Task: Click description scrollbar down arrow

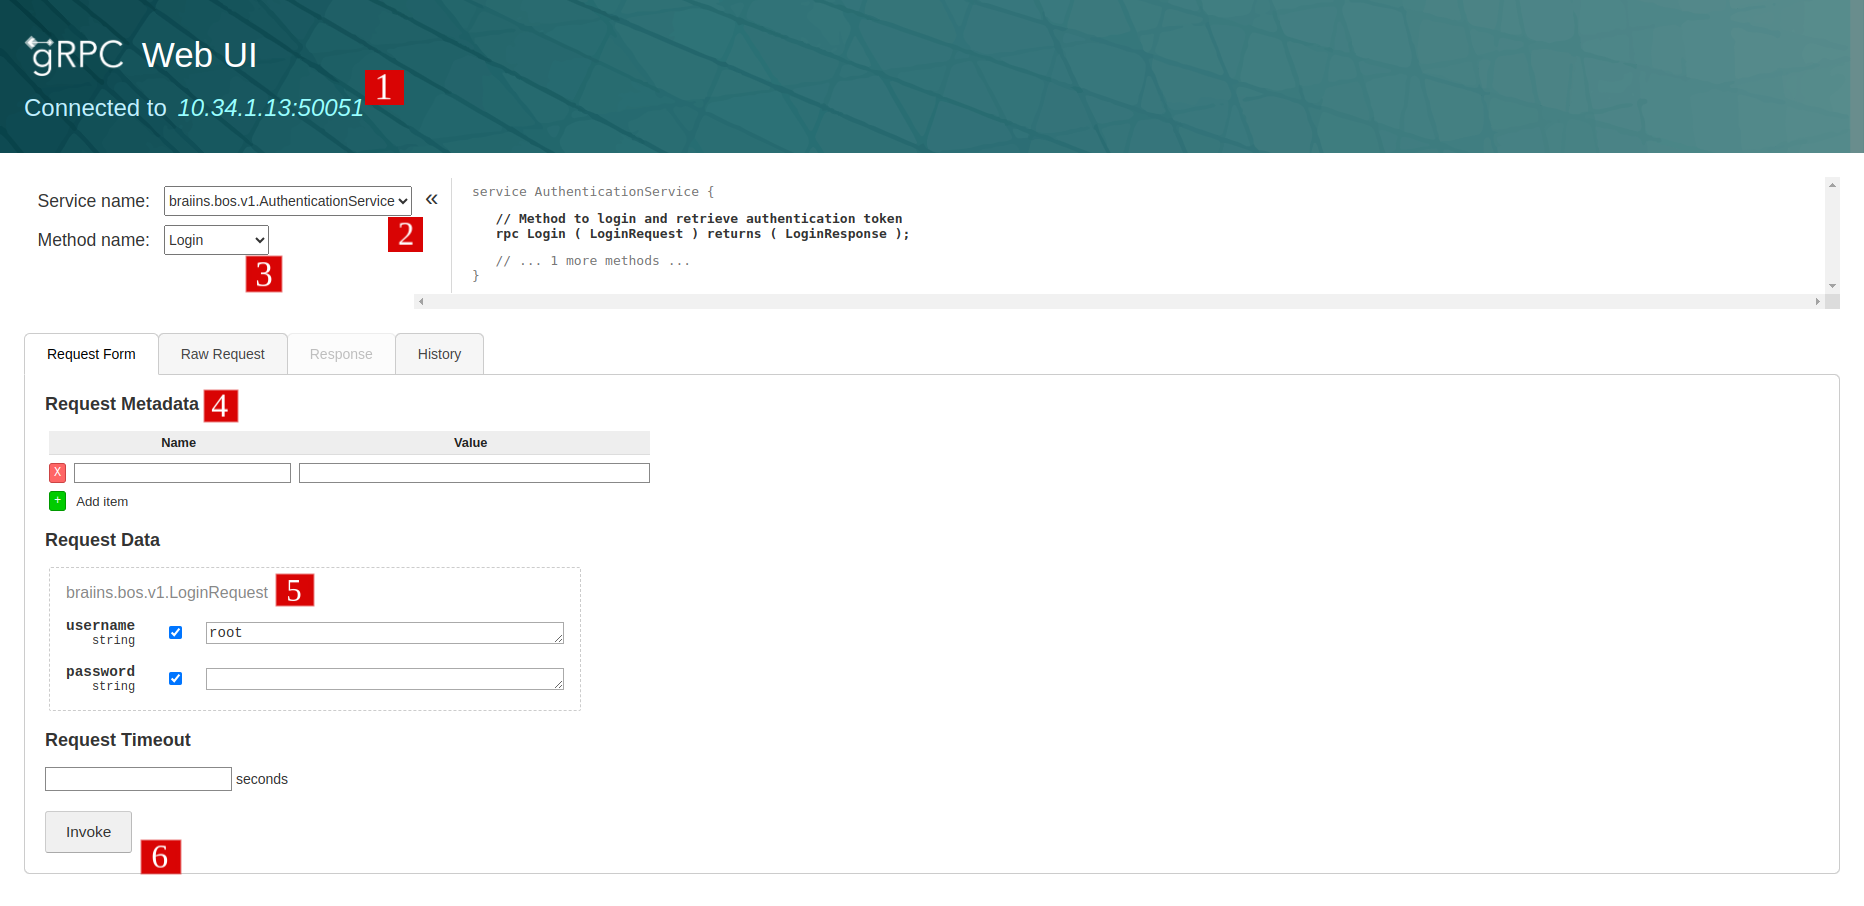Action: [x=1832, y=286]
